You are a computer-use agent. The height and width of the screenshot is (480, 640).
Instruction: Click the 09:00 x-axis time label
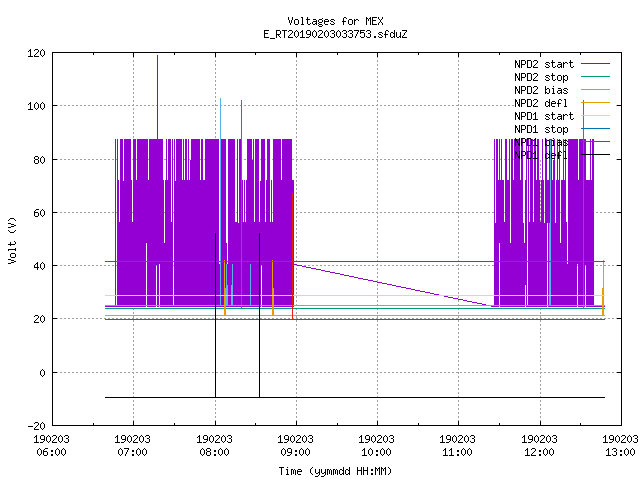click(x=295, y=452)
